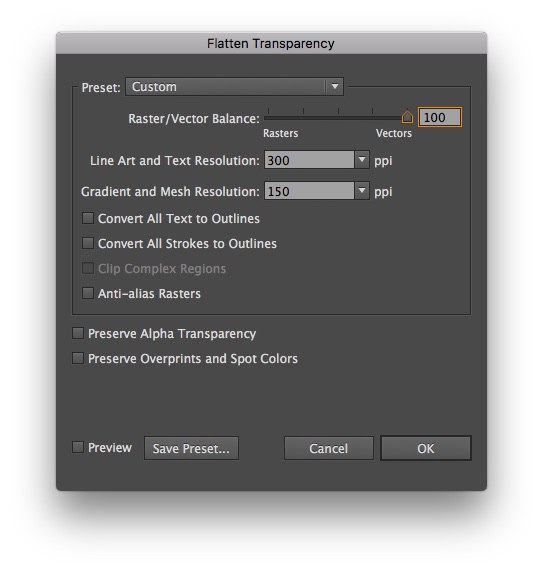
Task: Expand the Gradient and Mesh Resolution arrow
Action: (362, 191)
